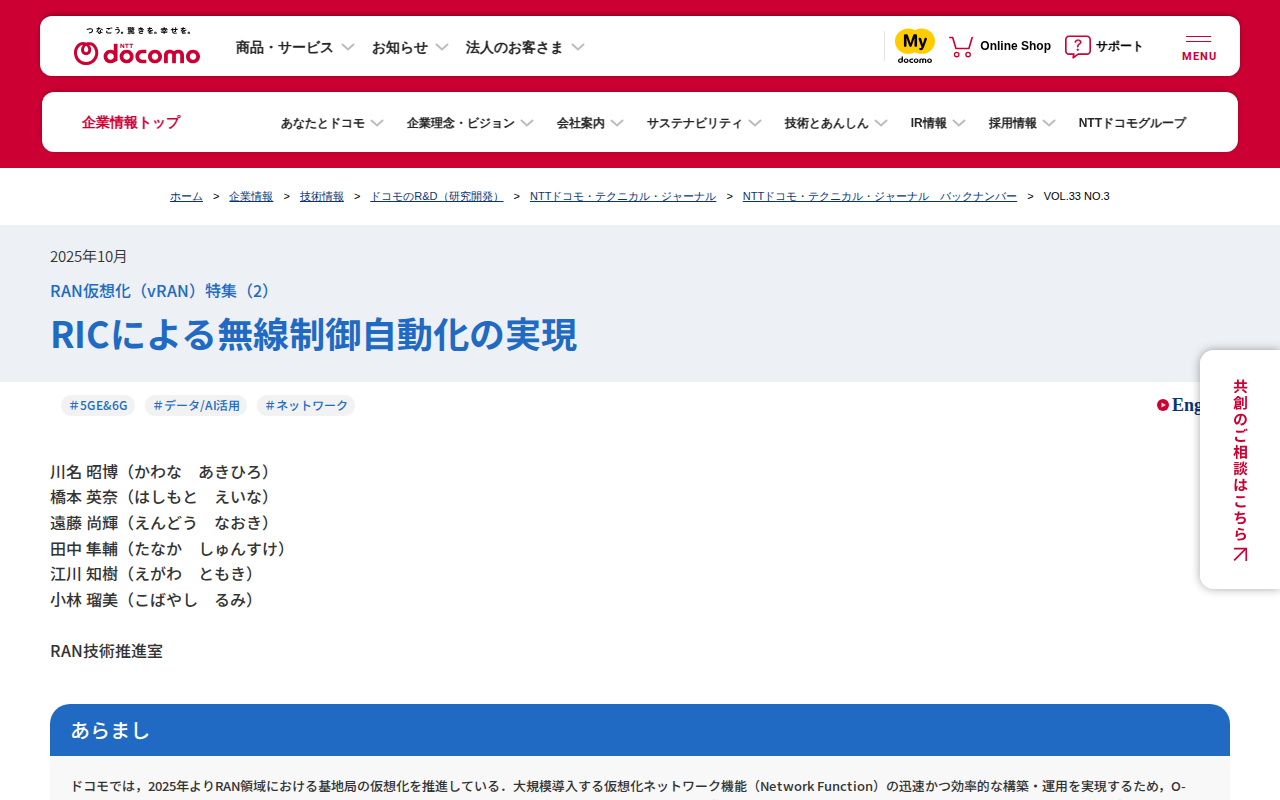Click the VOL.33 NO.3 breadcrumb text
Screen dimensions: 1280x800
coord(1077,196)
